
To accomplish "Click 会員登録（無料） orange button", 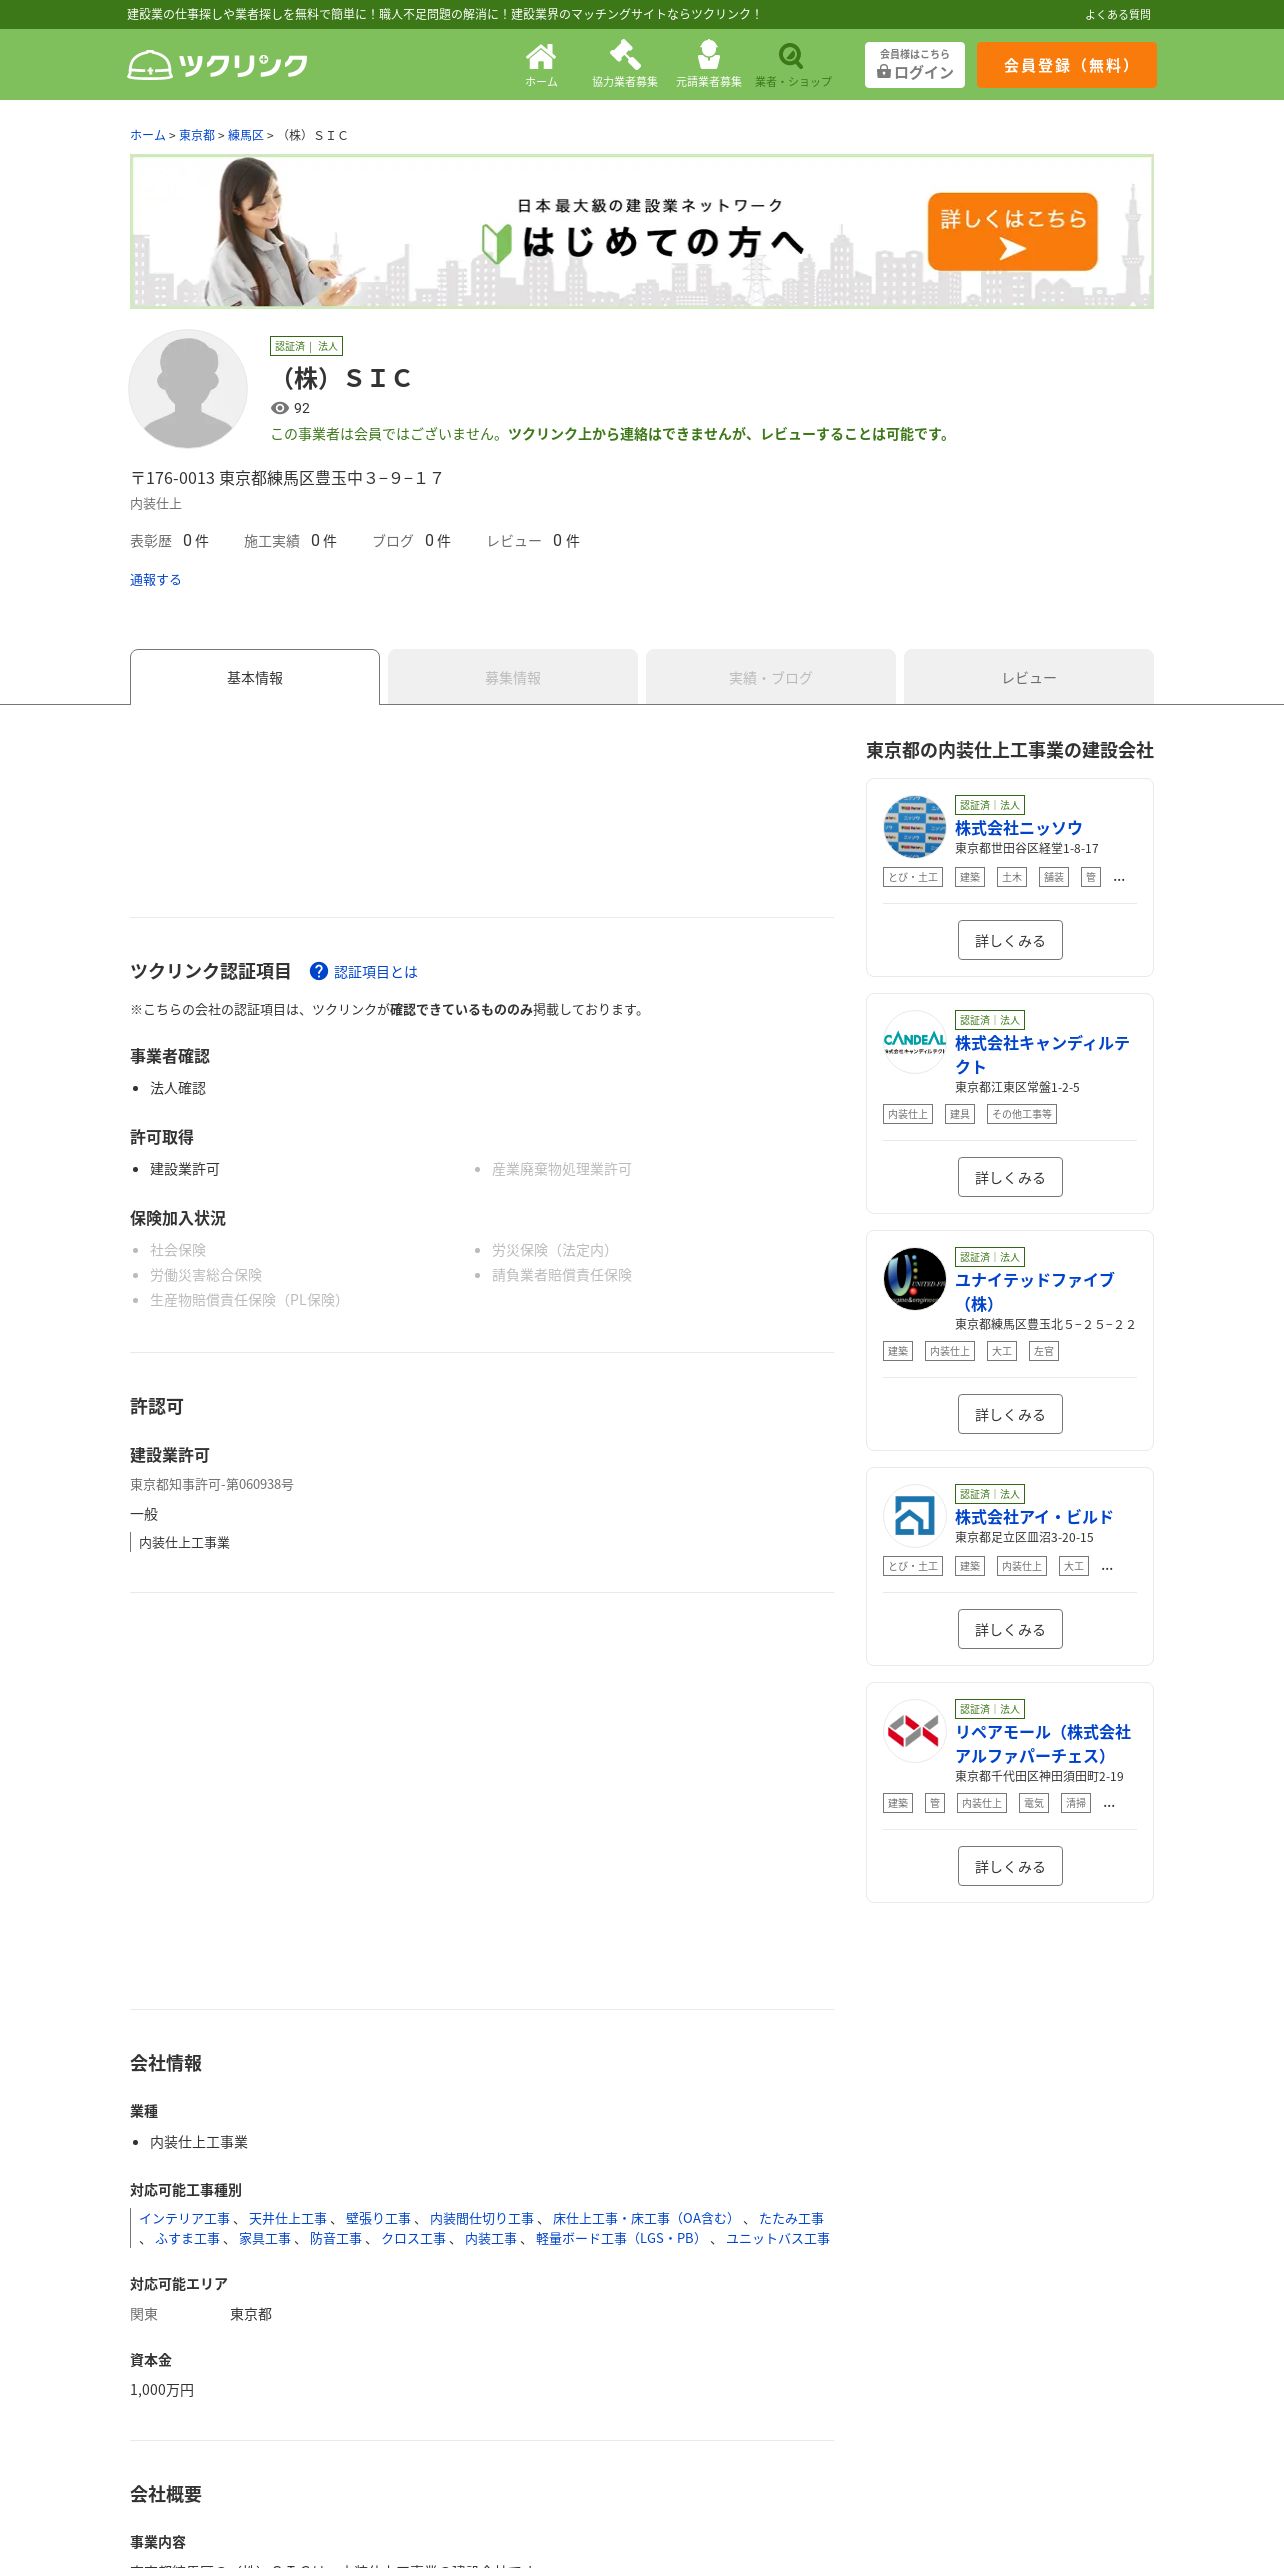I will (x=1067, y=65).
